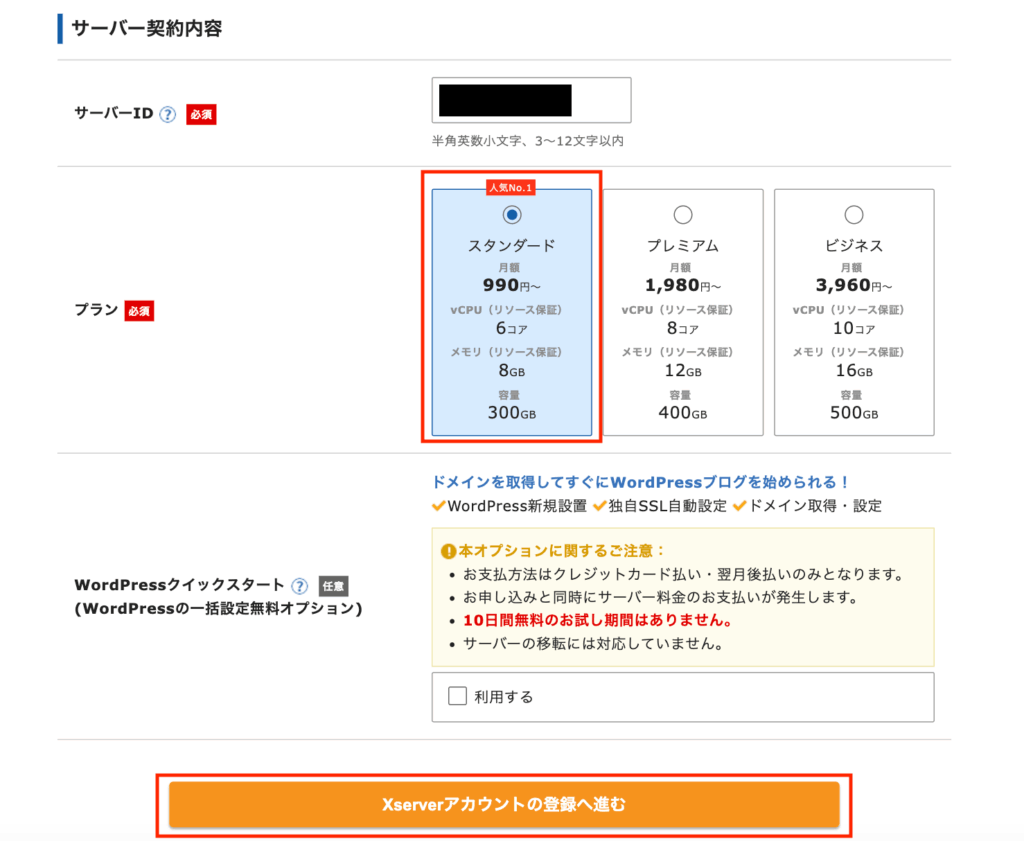This screenshot has width=1024, height=841.
Task: Enable the 利用する checkbox
Action: pyautogui.click(x=458, y=697)
